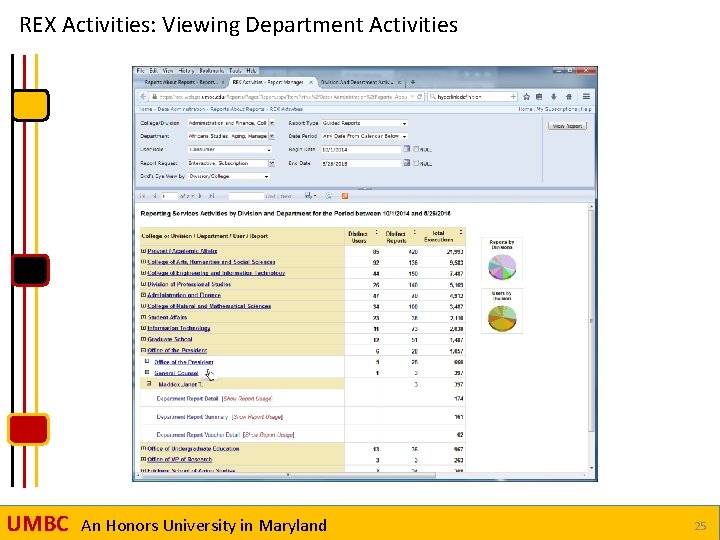The image size is (720, 540).
Task: Open the Tools menu
Action: (235, 71)
